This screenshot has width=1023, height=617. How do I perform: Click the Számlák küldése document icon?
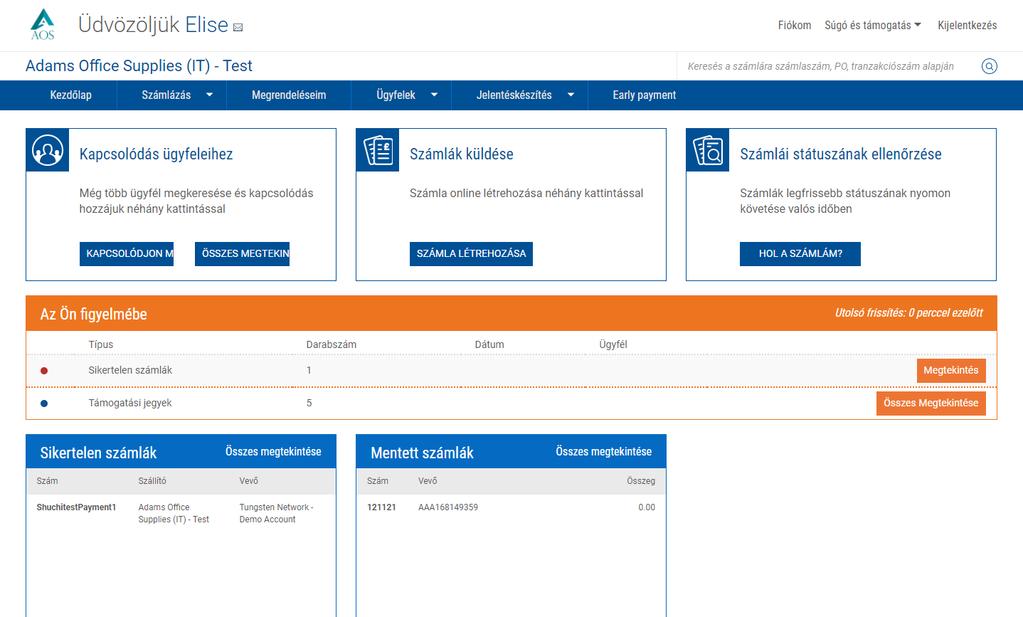378,150
